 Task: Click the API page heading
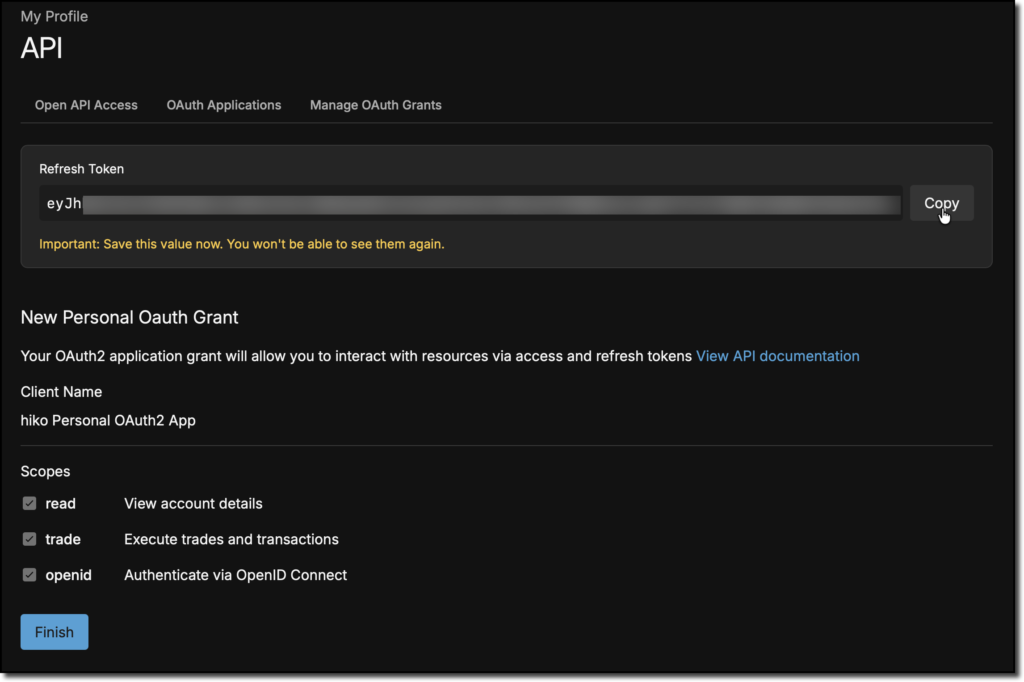click(42, 48)
